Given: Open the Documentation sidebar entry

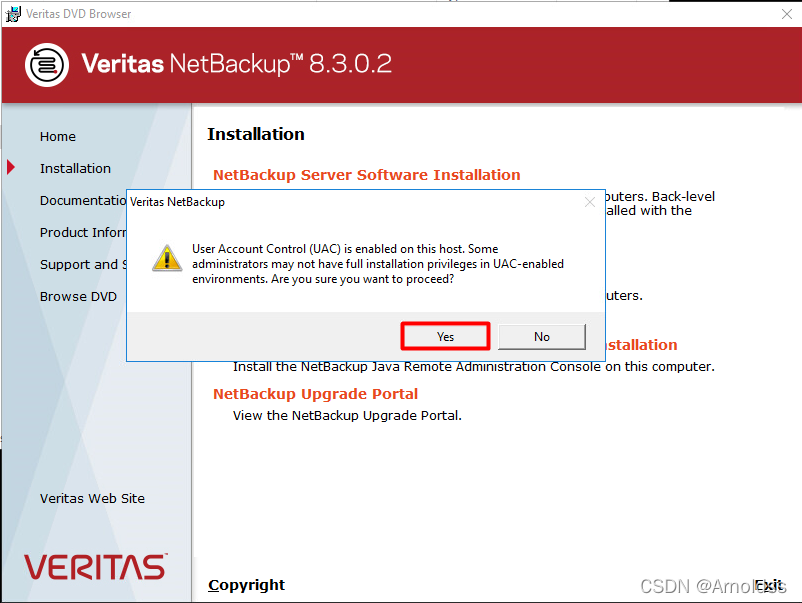Looking at the screenshot, I should [83, 200].
